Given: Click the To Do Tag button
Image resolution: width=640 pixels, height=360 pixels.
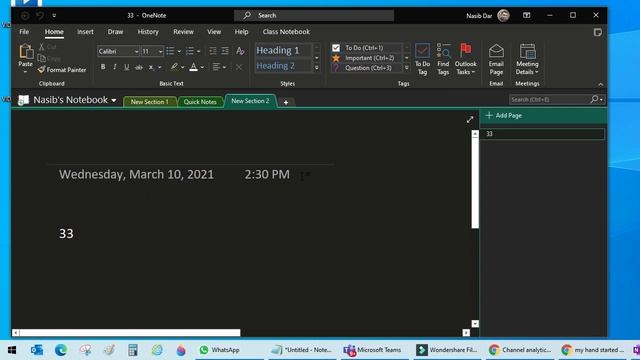Looking at the screenshot, I should [422, 59].
